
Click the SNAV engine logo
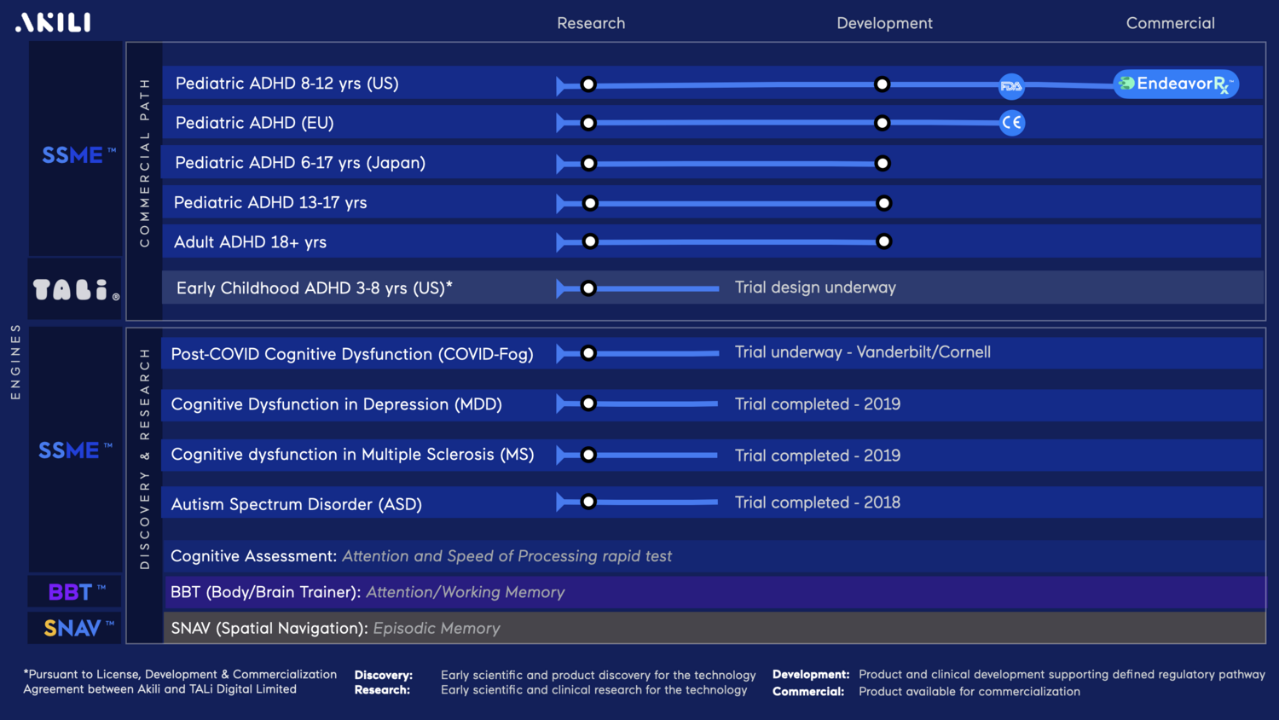76,629
